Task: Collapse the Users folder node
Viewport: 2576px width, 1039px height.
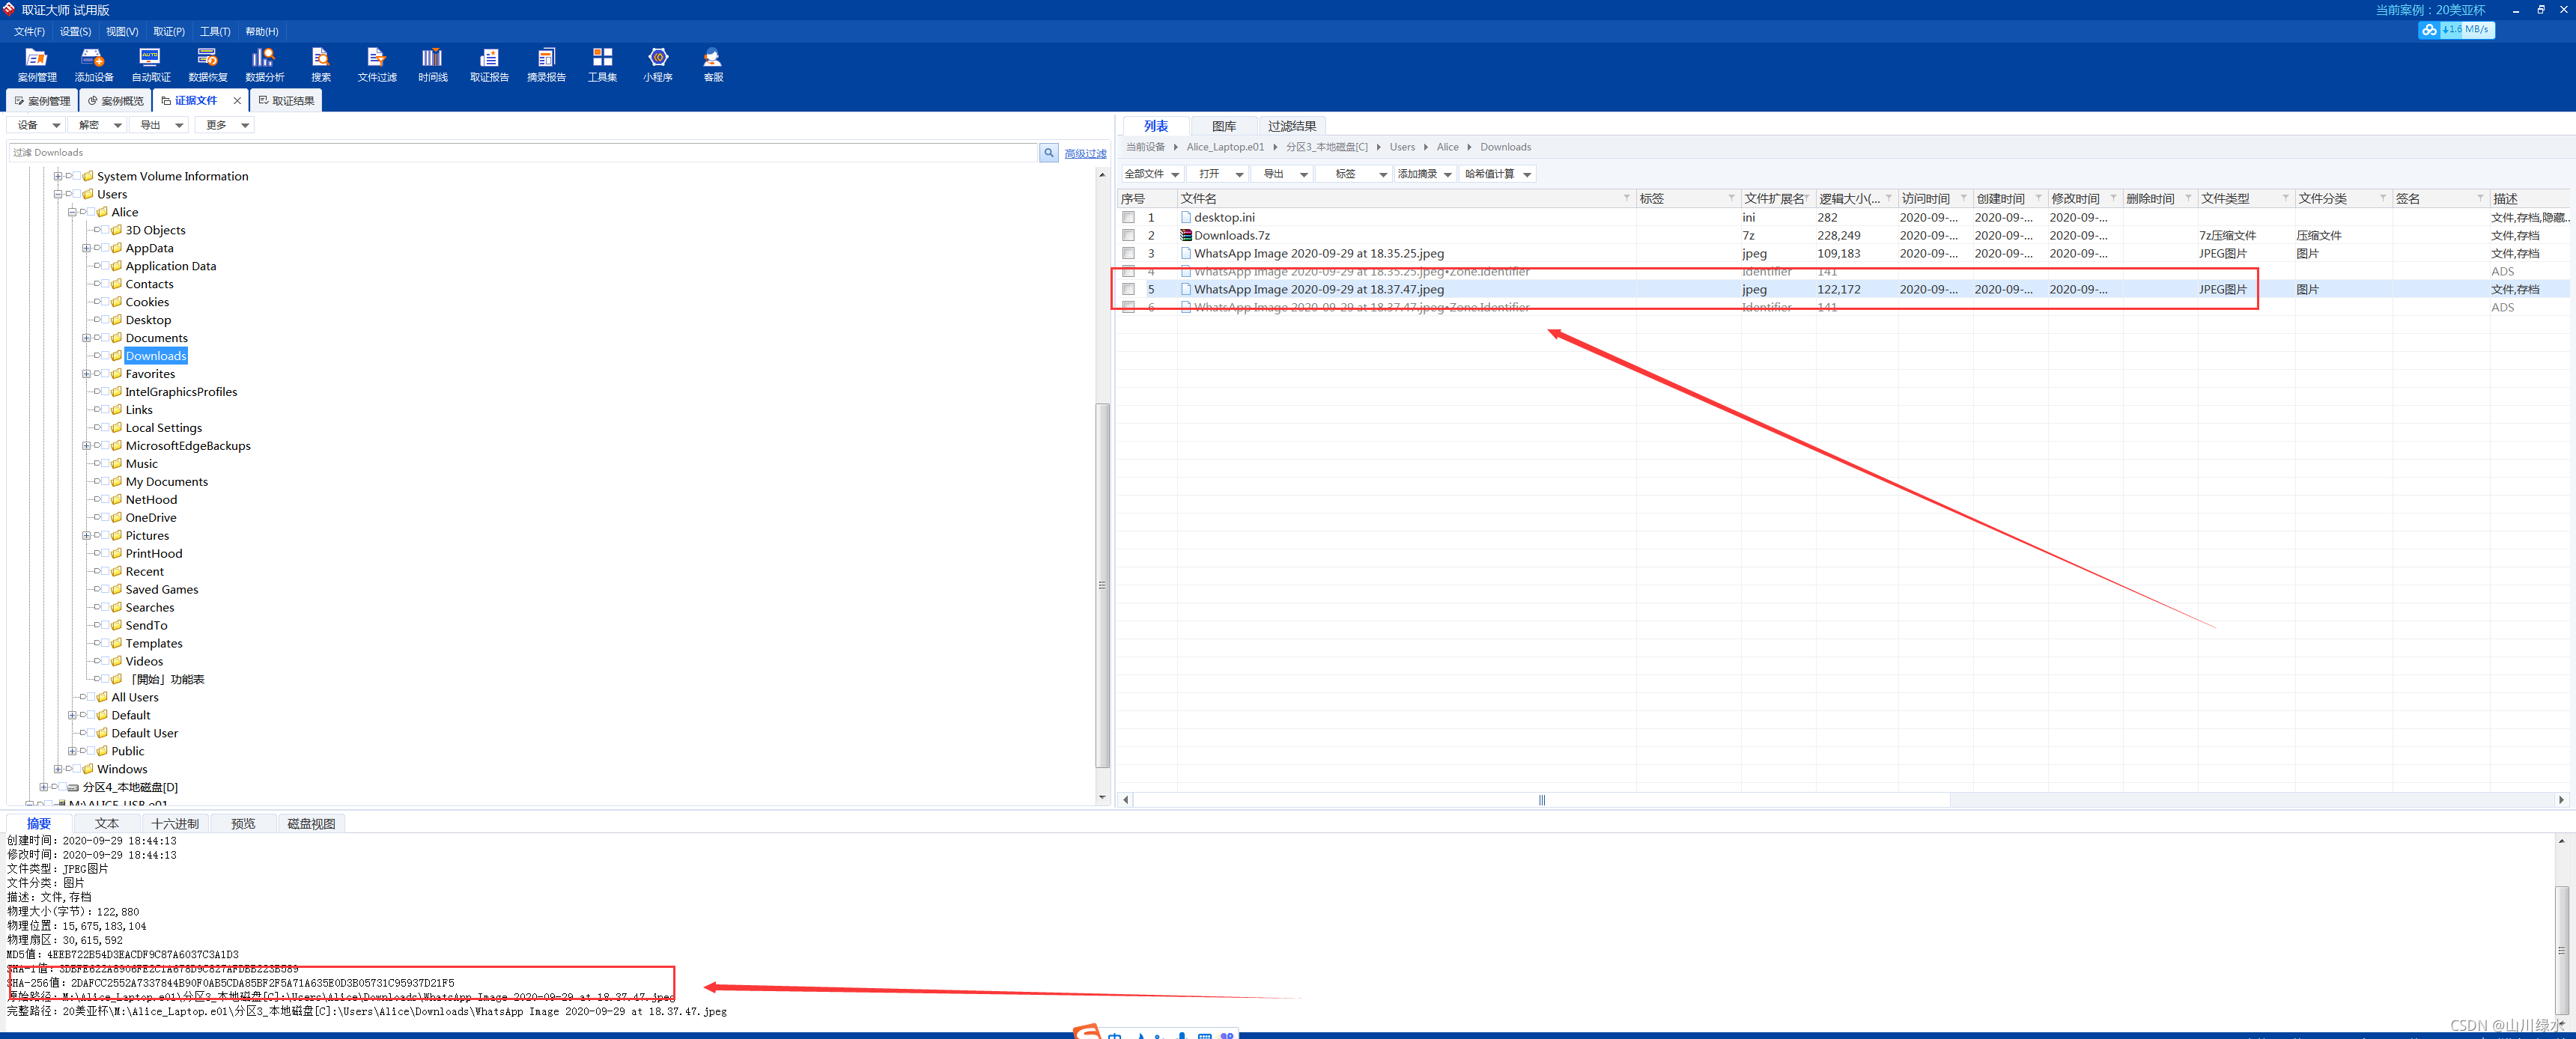Action: (58, 194)
